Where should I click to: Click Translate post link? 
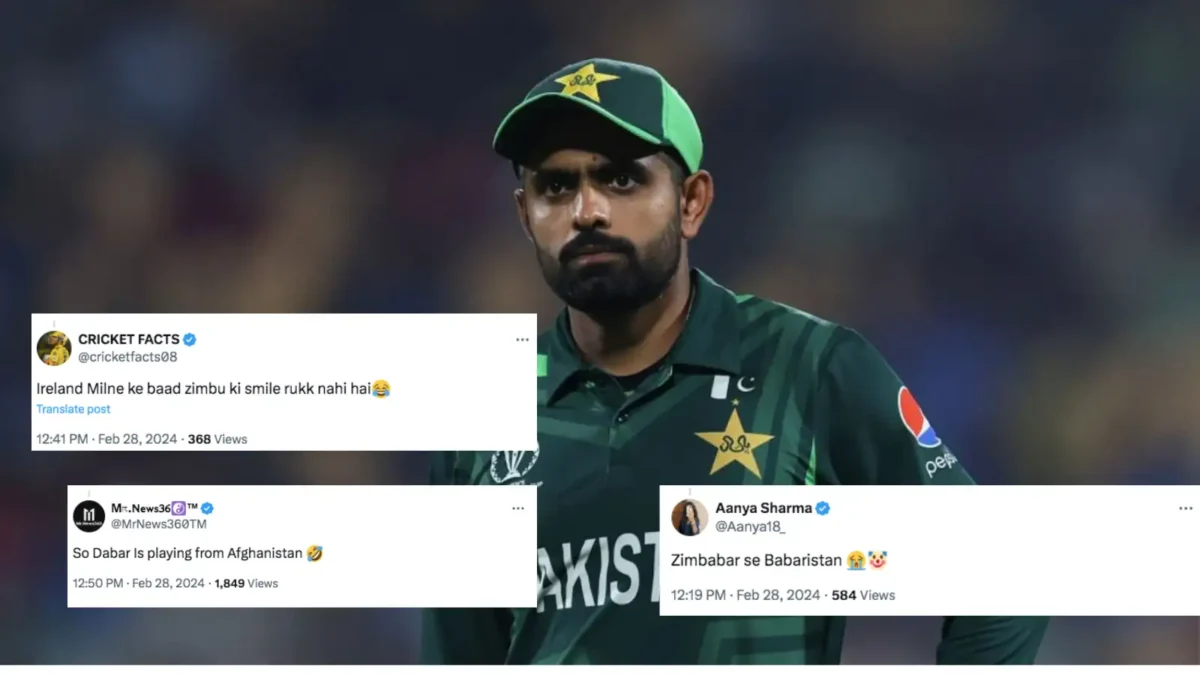click(x=73, y=409)
